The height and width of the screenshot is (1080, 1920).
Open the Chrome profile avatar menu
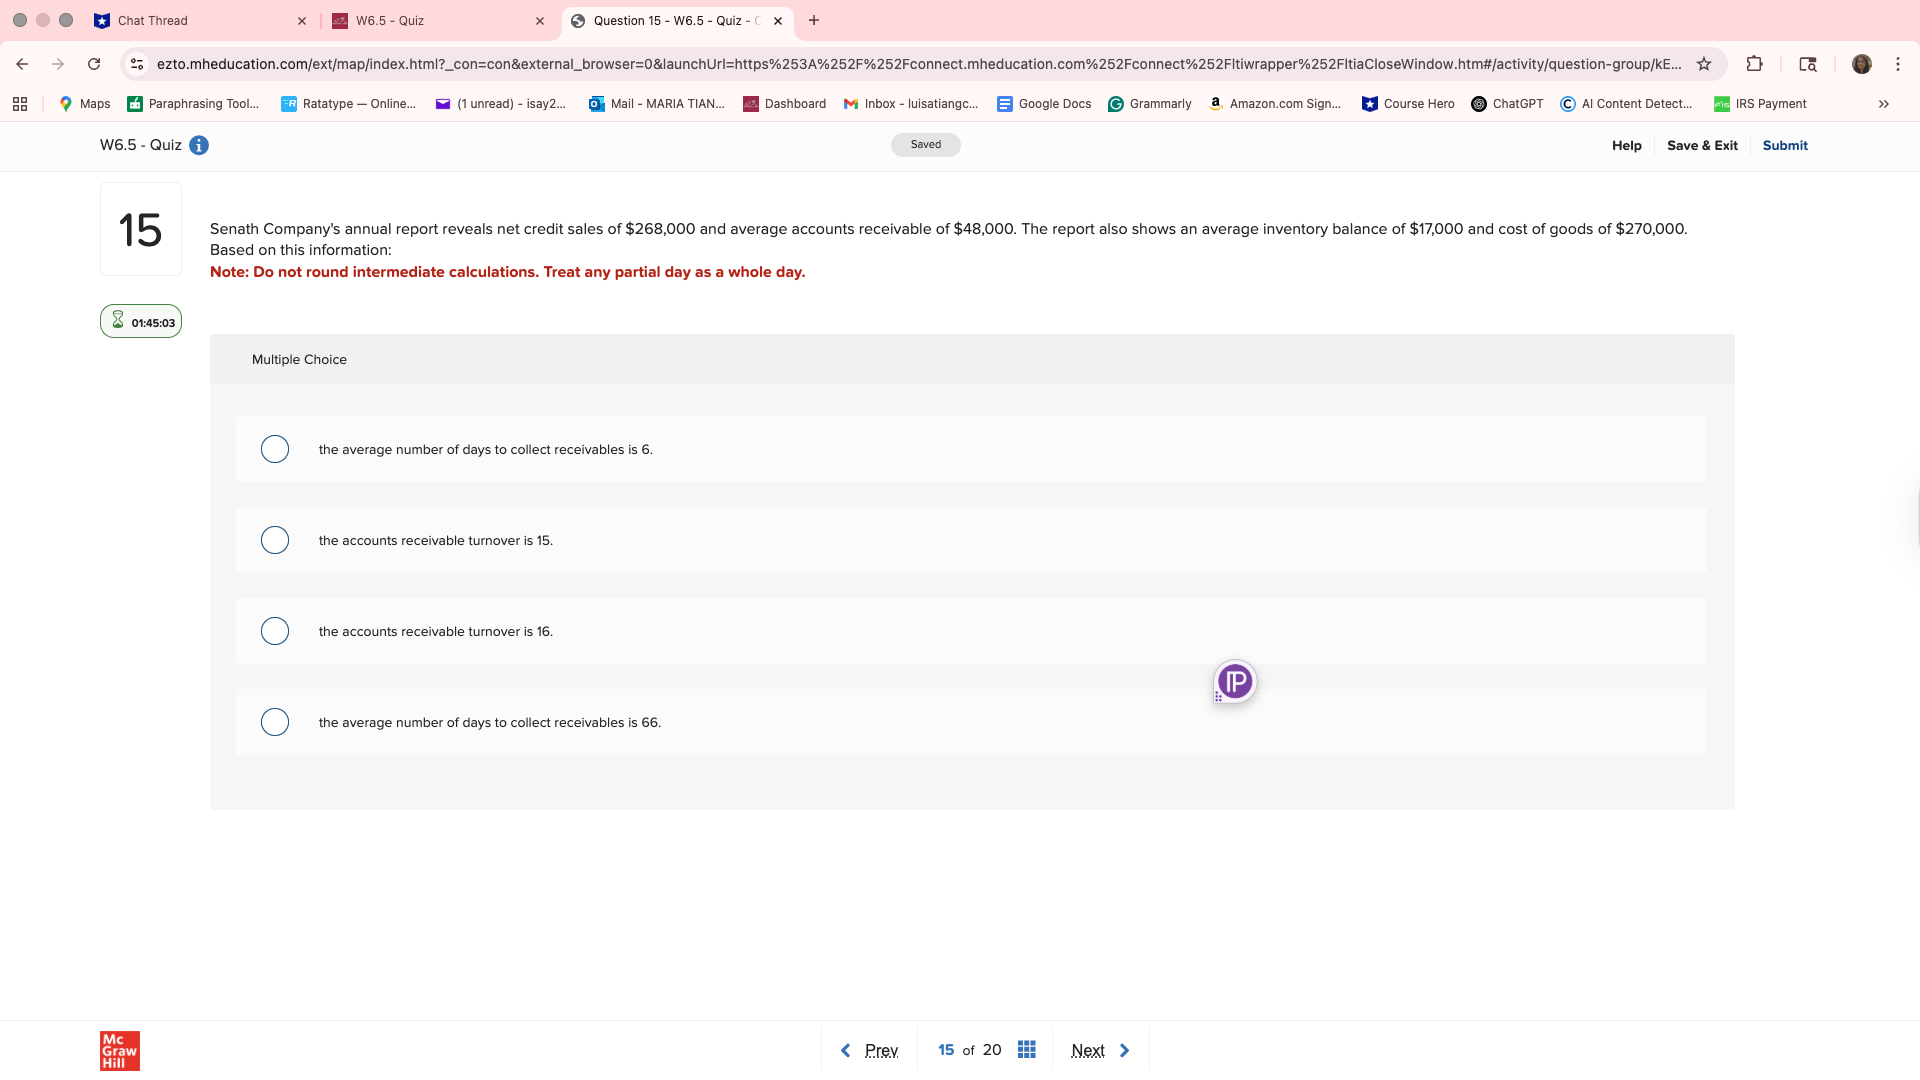1863,63
